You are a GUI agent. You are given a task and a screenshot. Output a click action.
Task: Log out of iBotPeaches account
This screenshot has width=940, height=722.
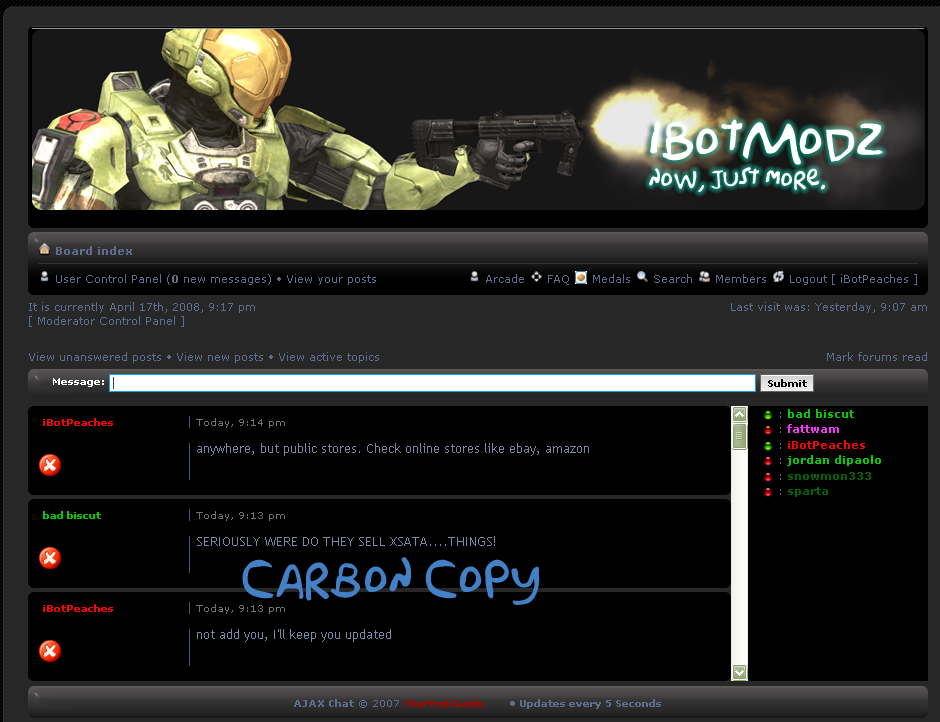[853, 279]
